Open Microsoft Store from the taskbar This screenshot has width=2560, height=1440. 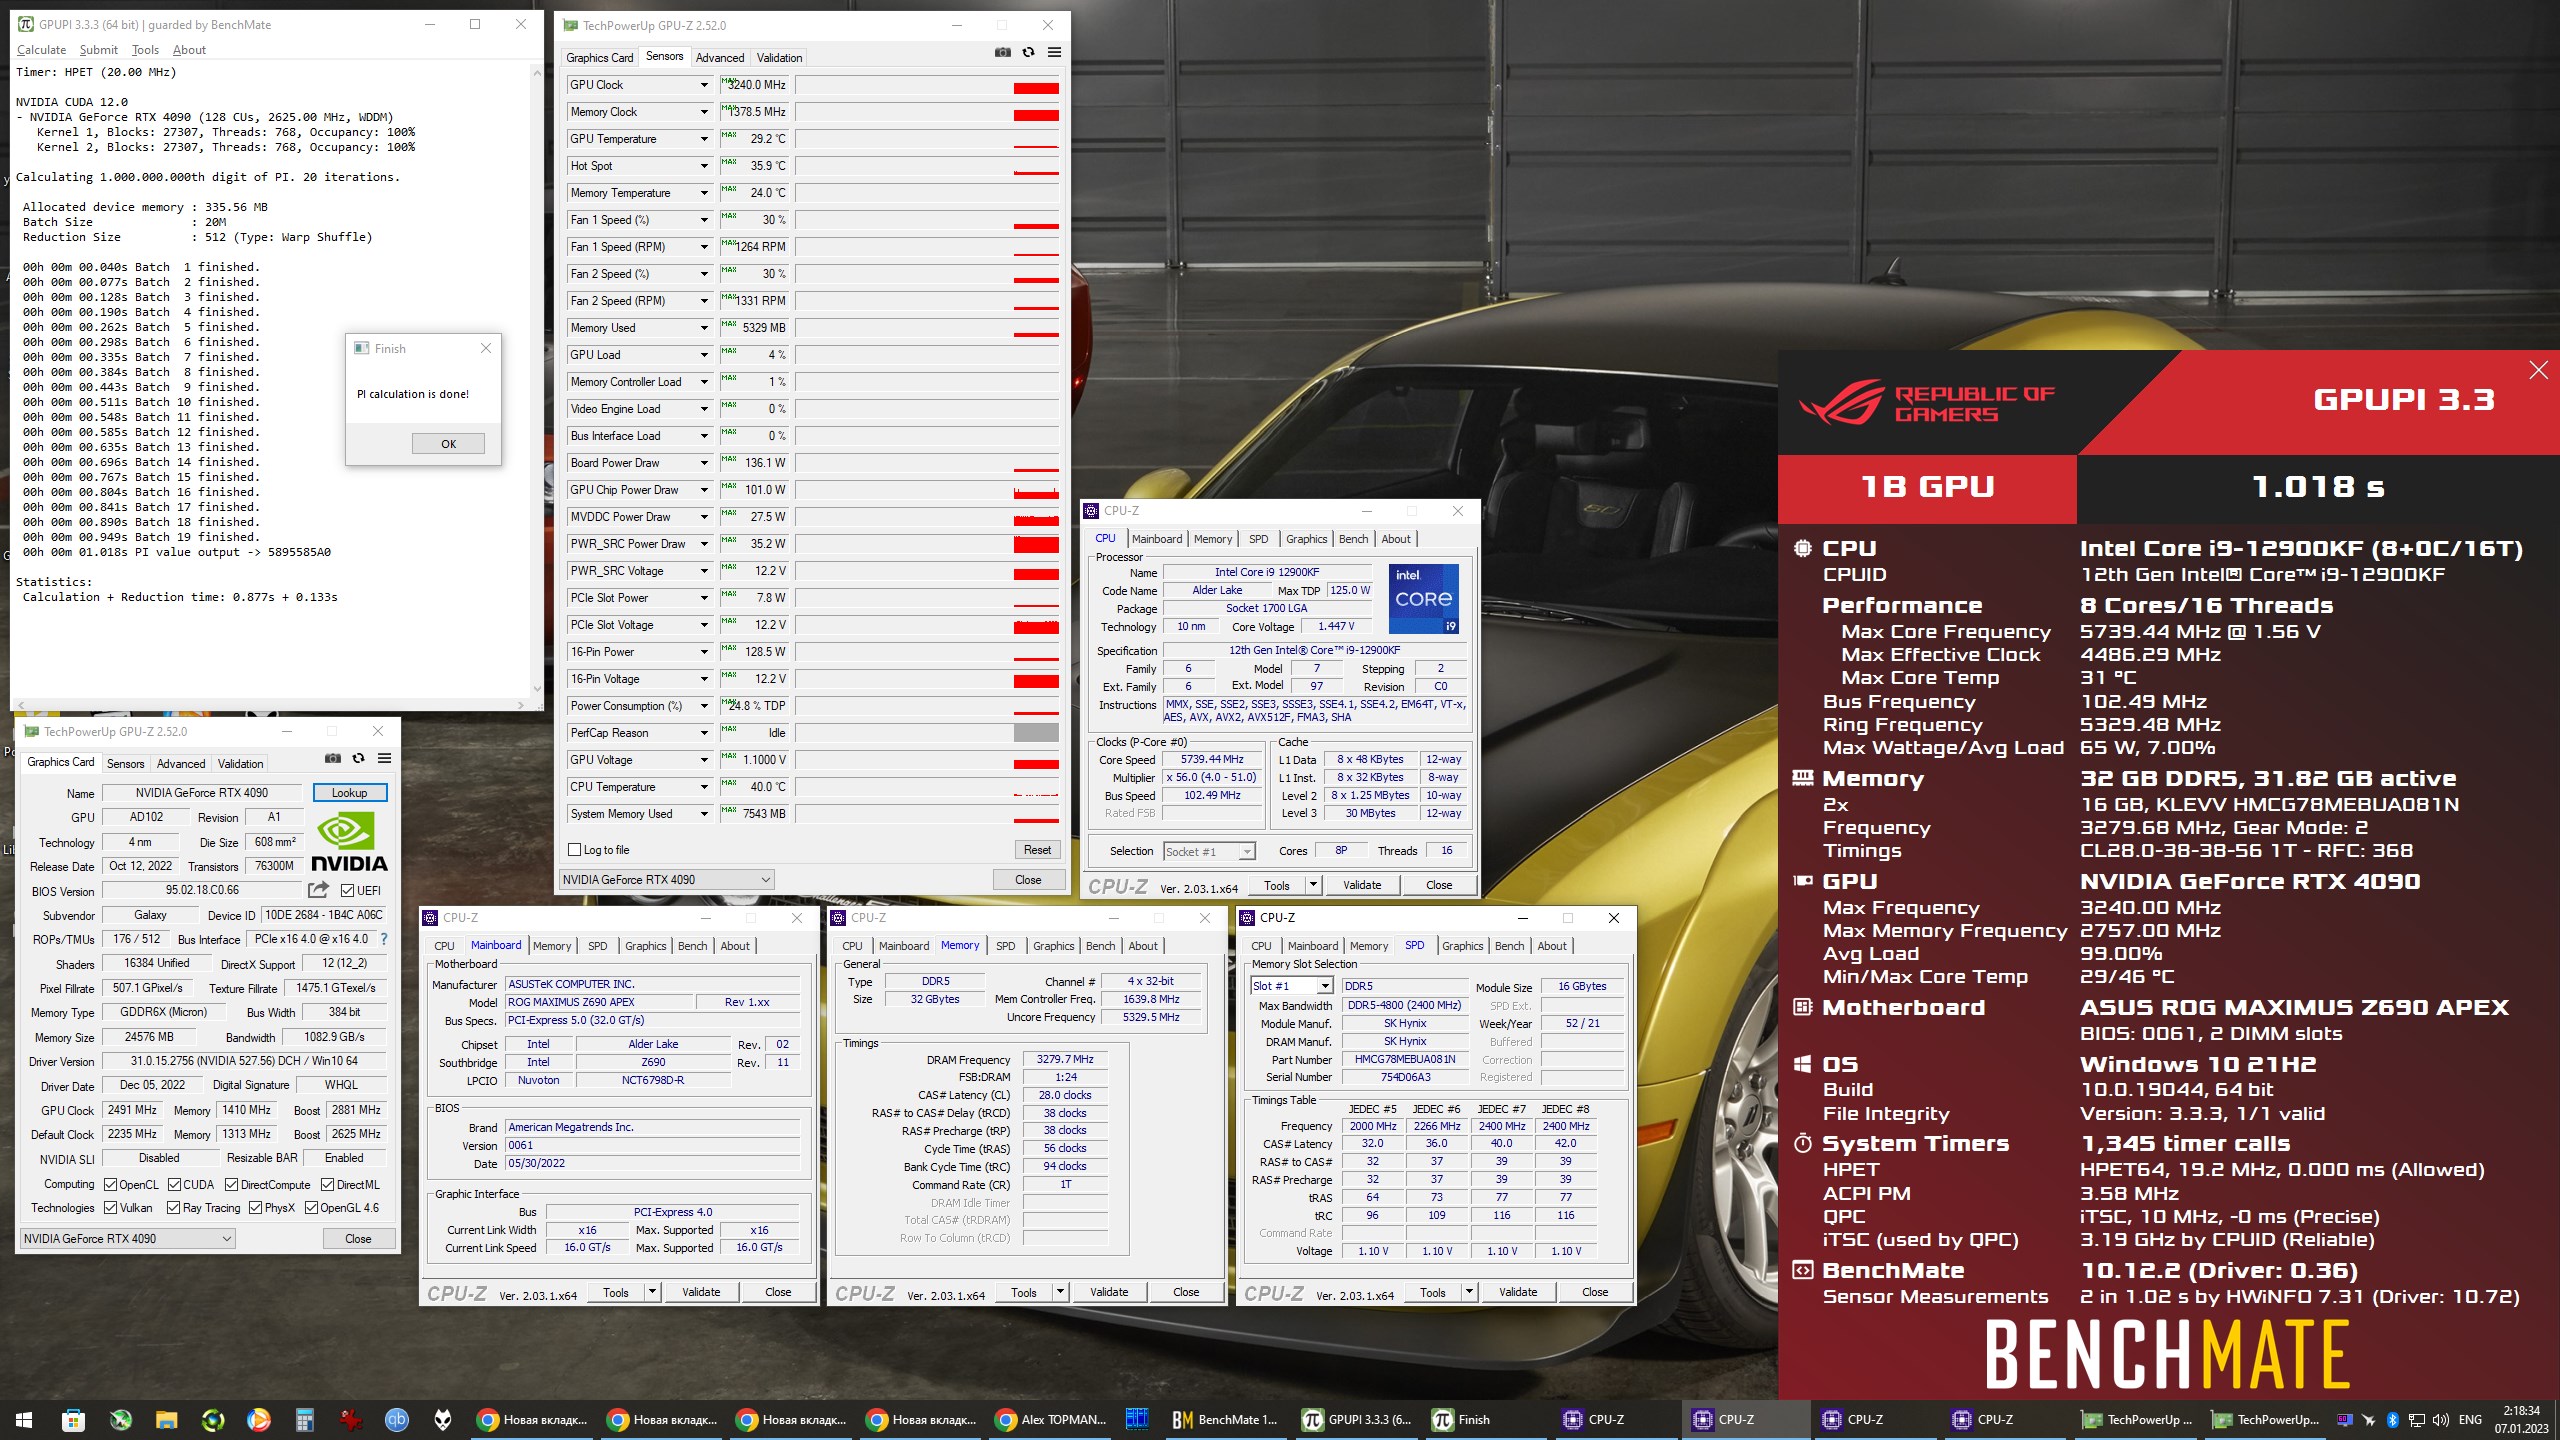point(73,1419)
